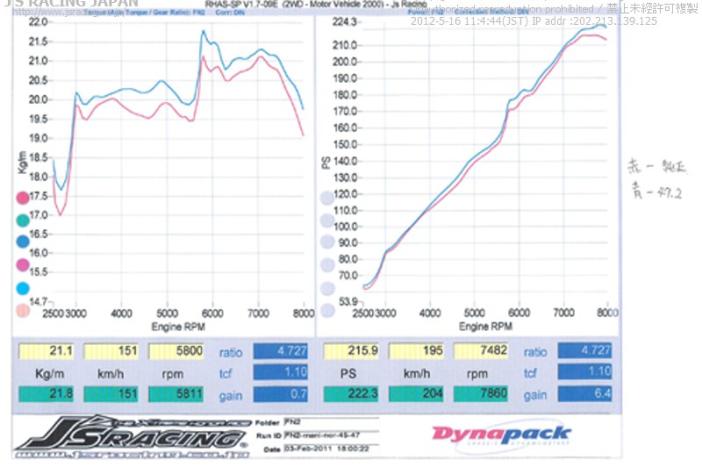The height and width of the screenshot is (468, 702).
Task: Click the magenta marker just below the blue circle
Action: tap(23, 264)
